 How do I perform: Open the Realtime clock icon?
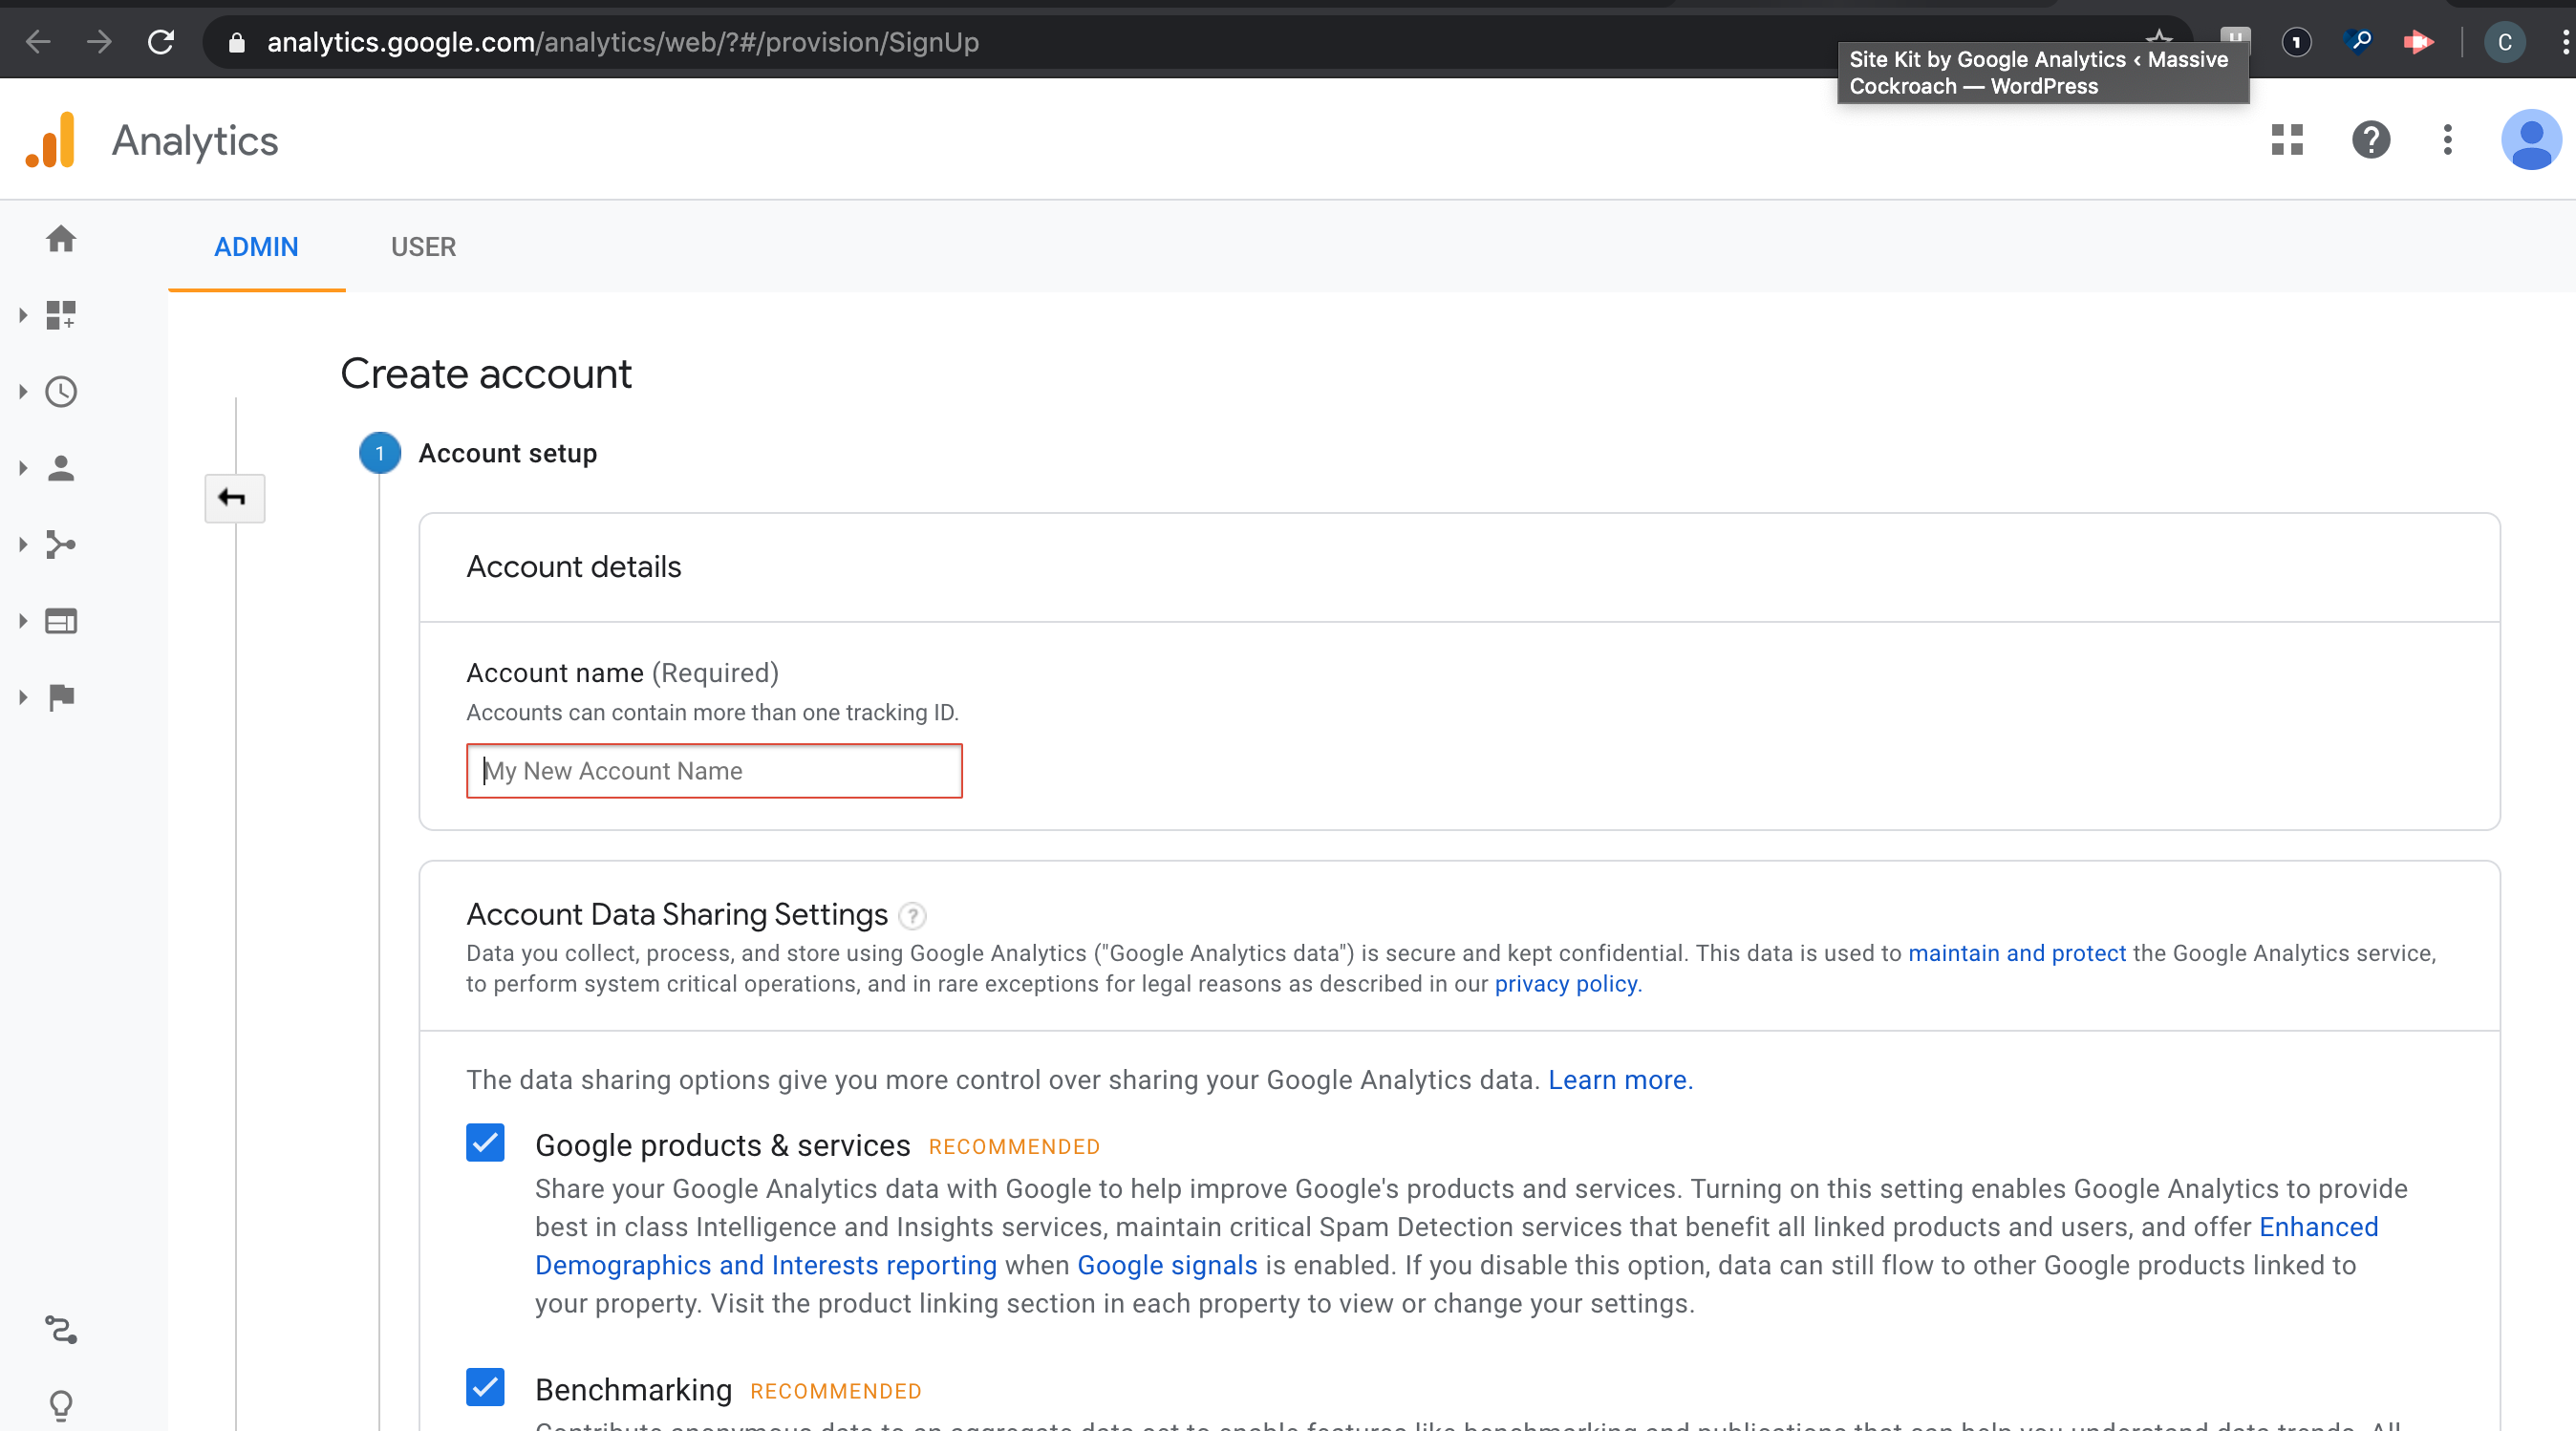(x=62, y=392)
